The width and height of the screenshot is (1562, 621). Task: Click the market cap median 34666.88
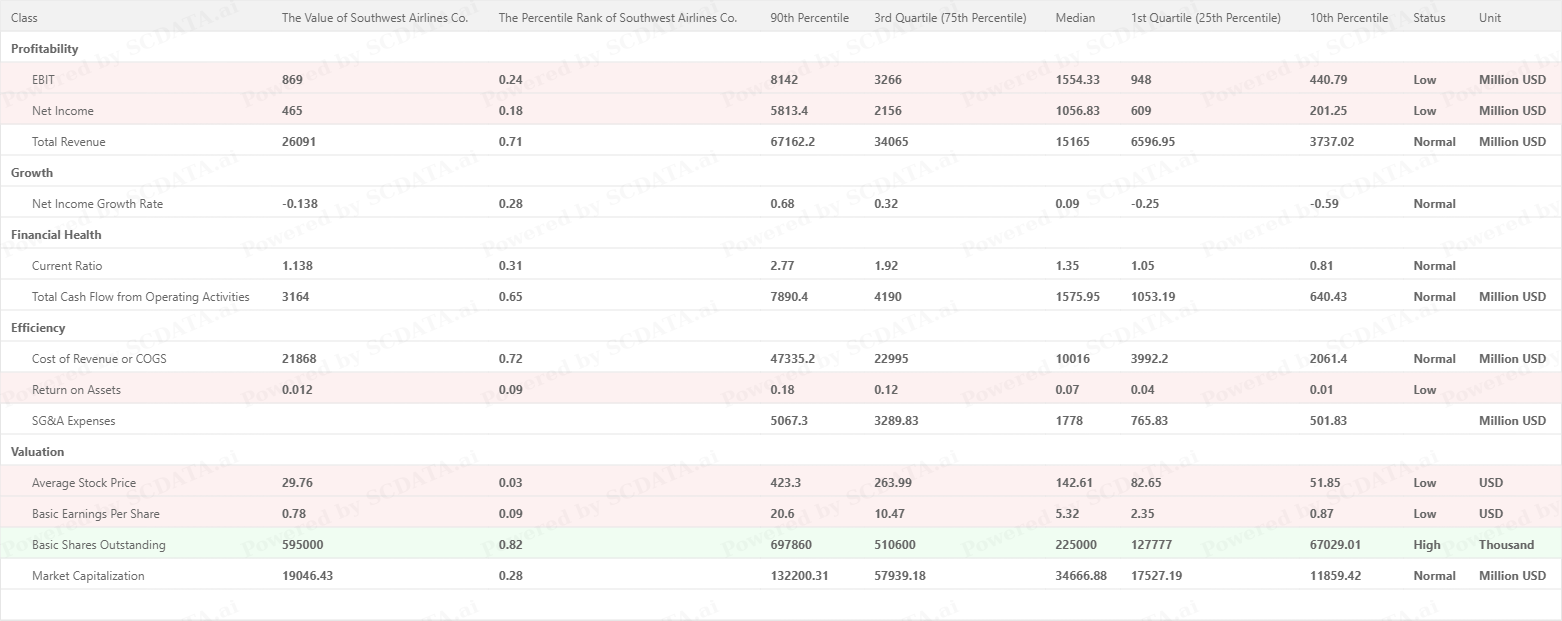[x=1081, y=576]
